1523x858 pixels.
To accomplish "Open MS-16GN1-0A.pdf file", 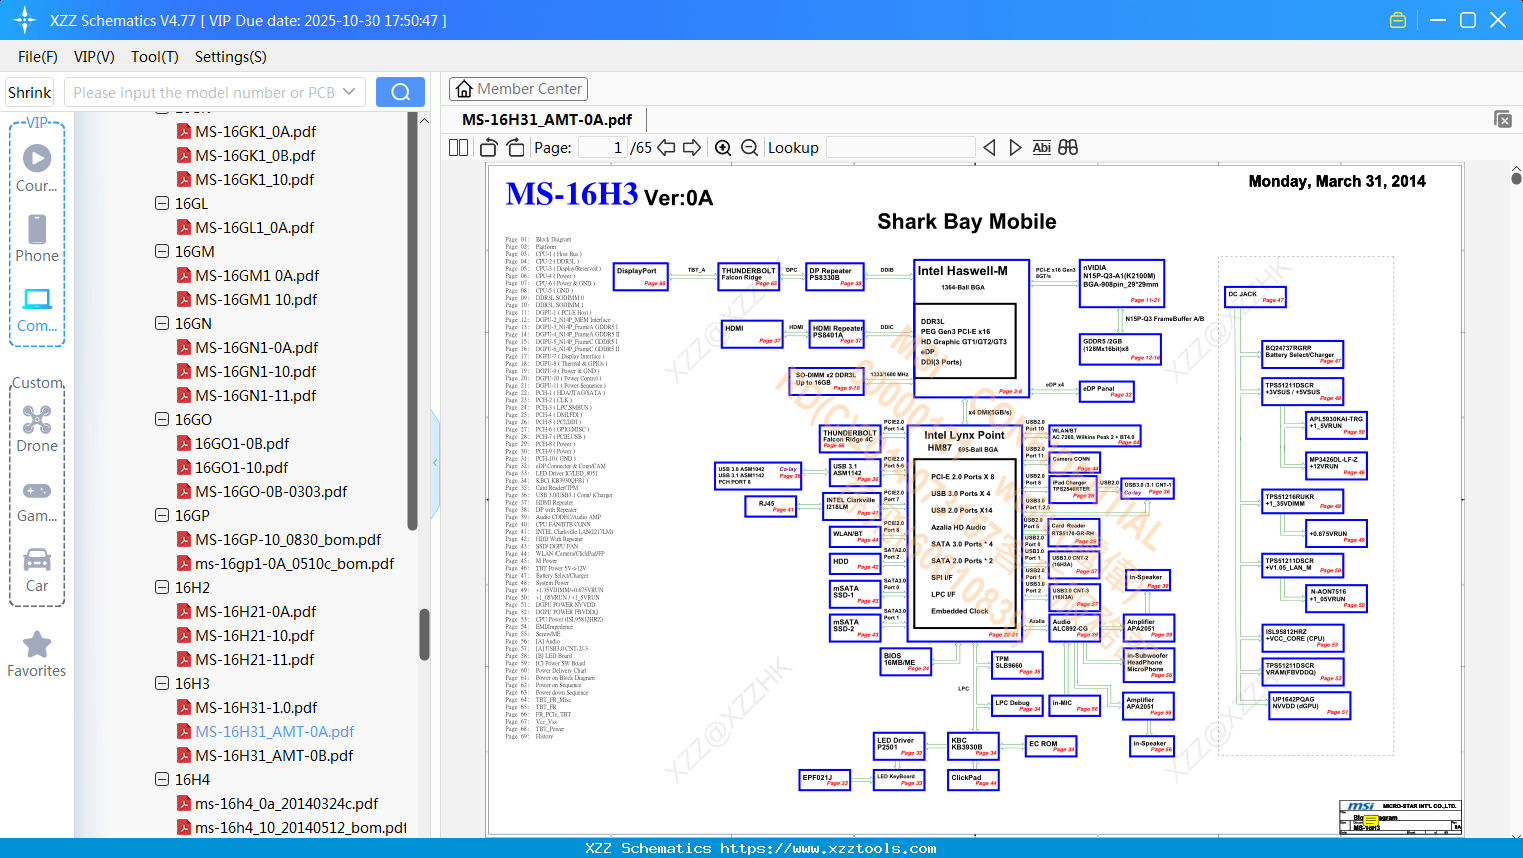I will (257, 347).
